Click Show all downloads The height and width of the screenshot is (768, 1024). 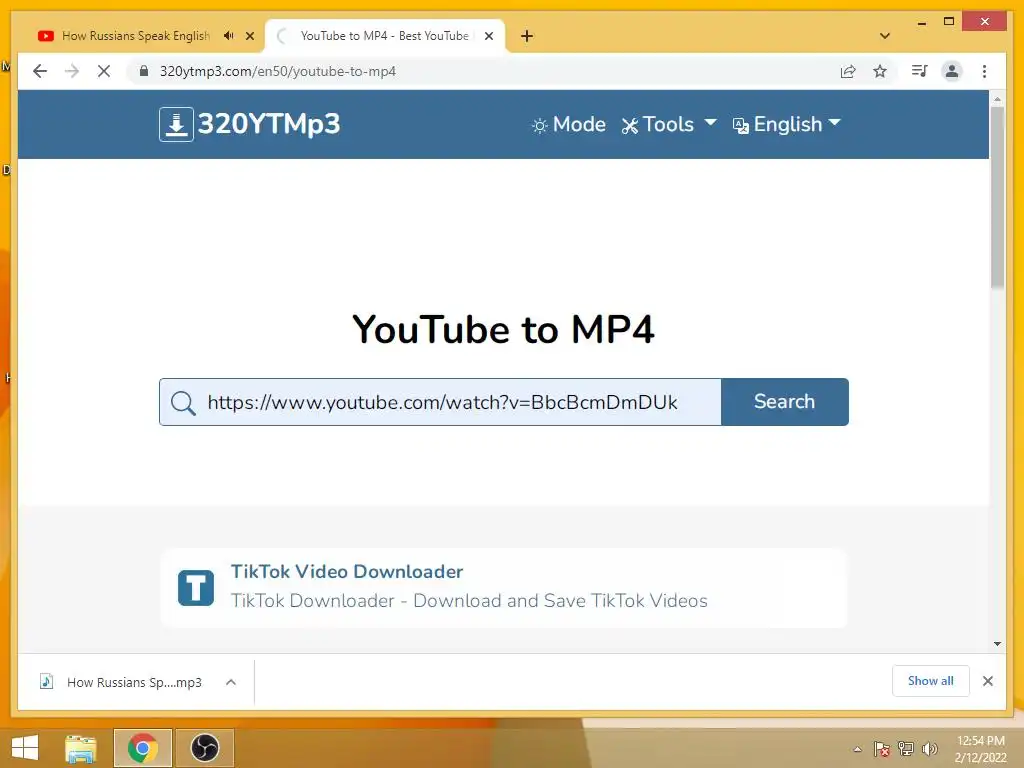click(931, 681)
